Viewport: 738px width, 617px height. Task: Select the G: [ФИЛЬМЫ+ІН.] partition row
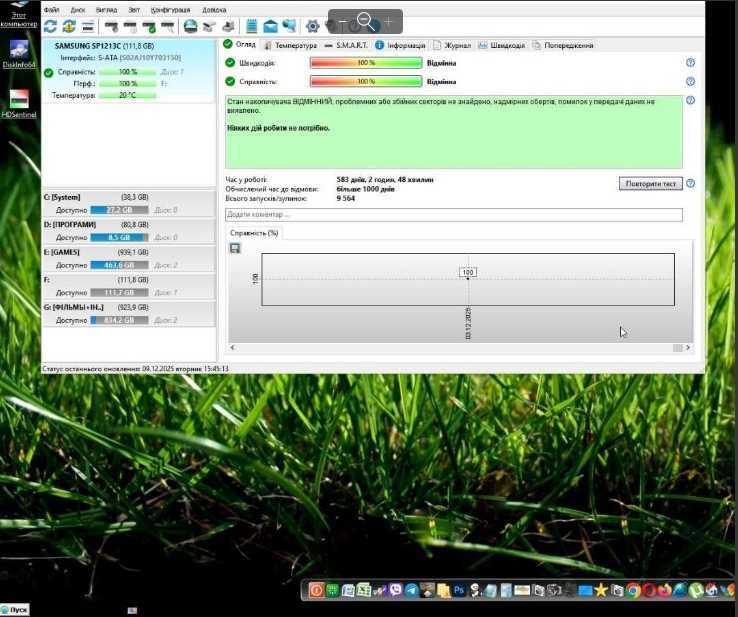pyautogui.click(x=129, y=313)
